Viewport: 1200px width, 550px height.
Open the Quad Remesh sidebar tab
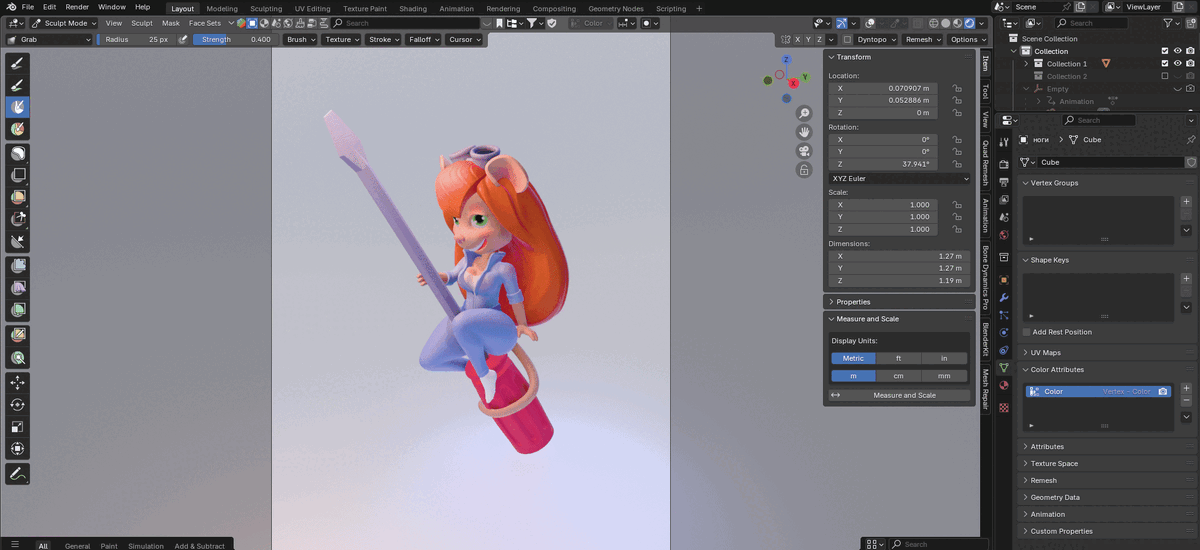(985, 163)
